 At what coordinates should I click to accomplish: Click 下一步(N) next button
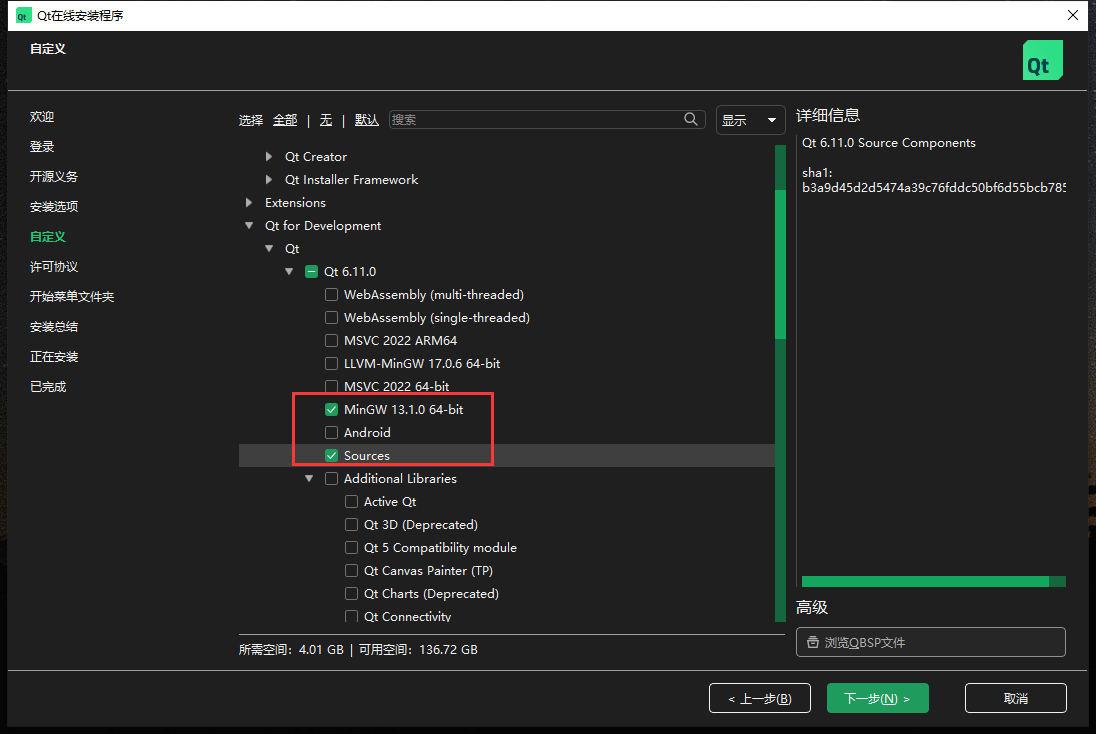point(877,698)
